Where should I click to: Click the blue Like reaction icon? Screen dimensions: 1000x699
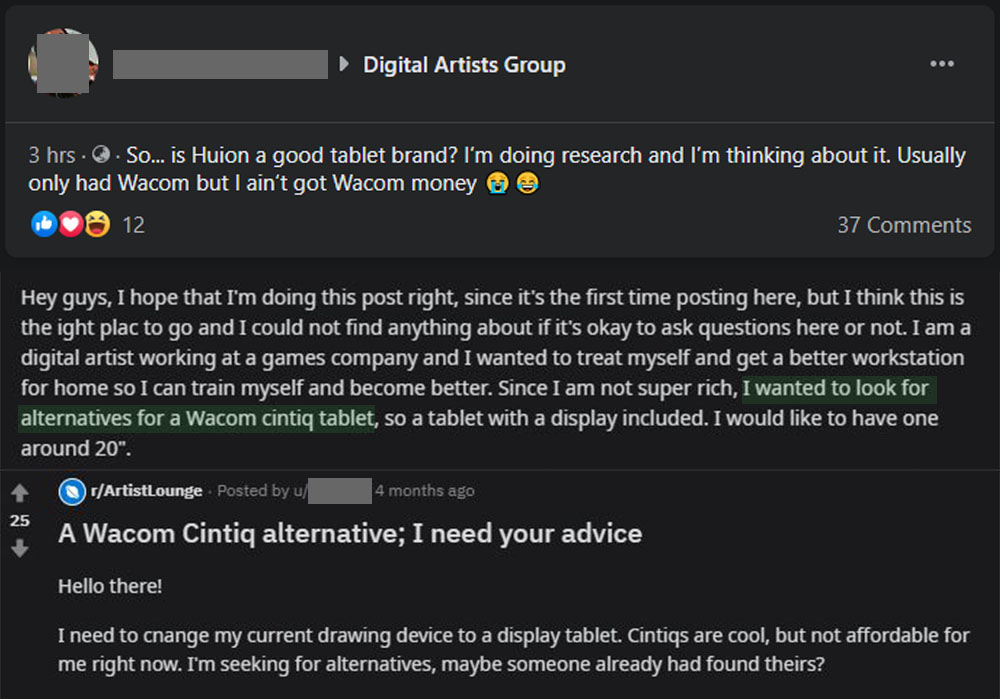[x=44, y=224]
